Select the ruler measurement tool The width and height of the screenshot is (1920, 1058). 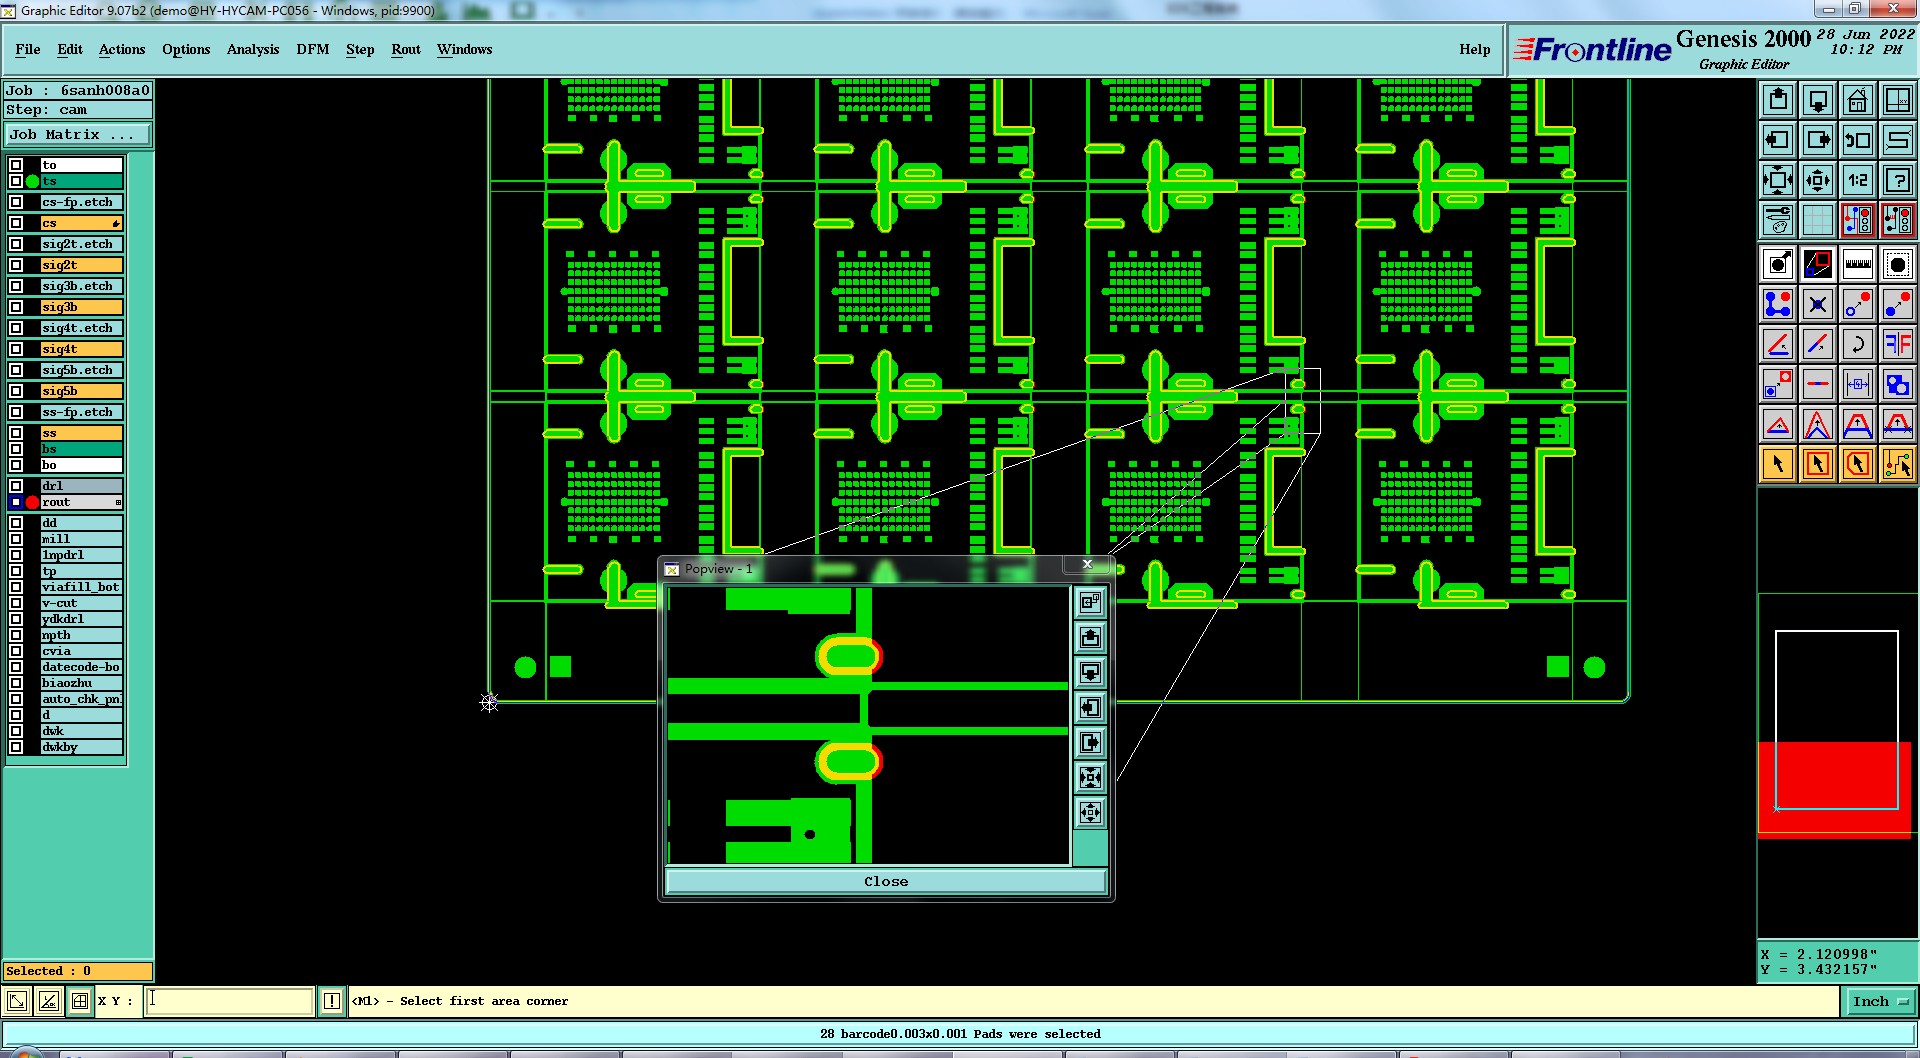tap(1858, 264)
